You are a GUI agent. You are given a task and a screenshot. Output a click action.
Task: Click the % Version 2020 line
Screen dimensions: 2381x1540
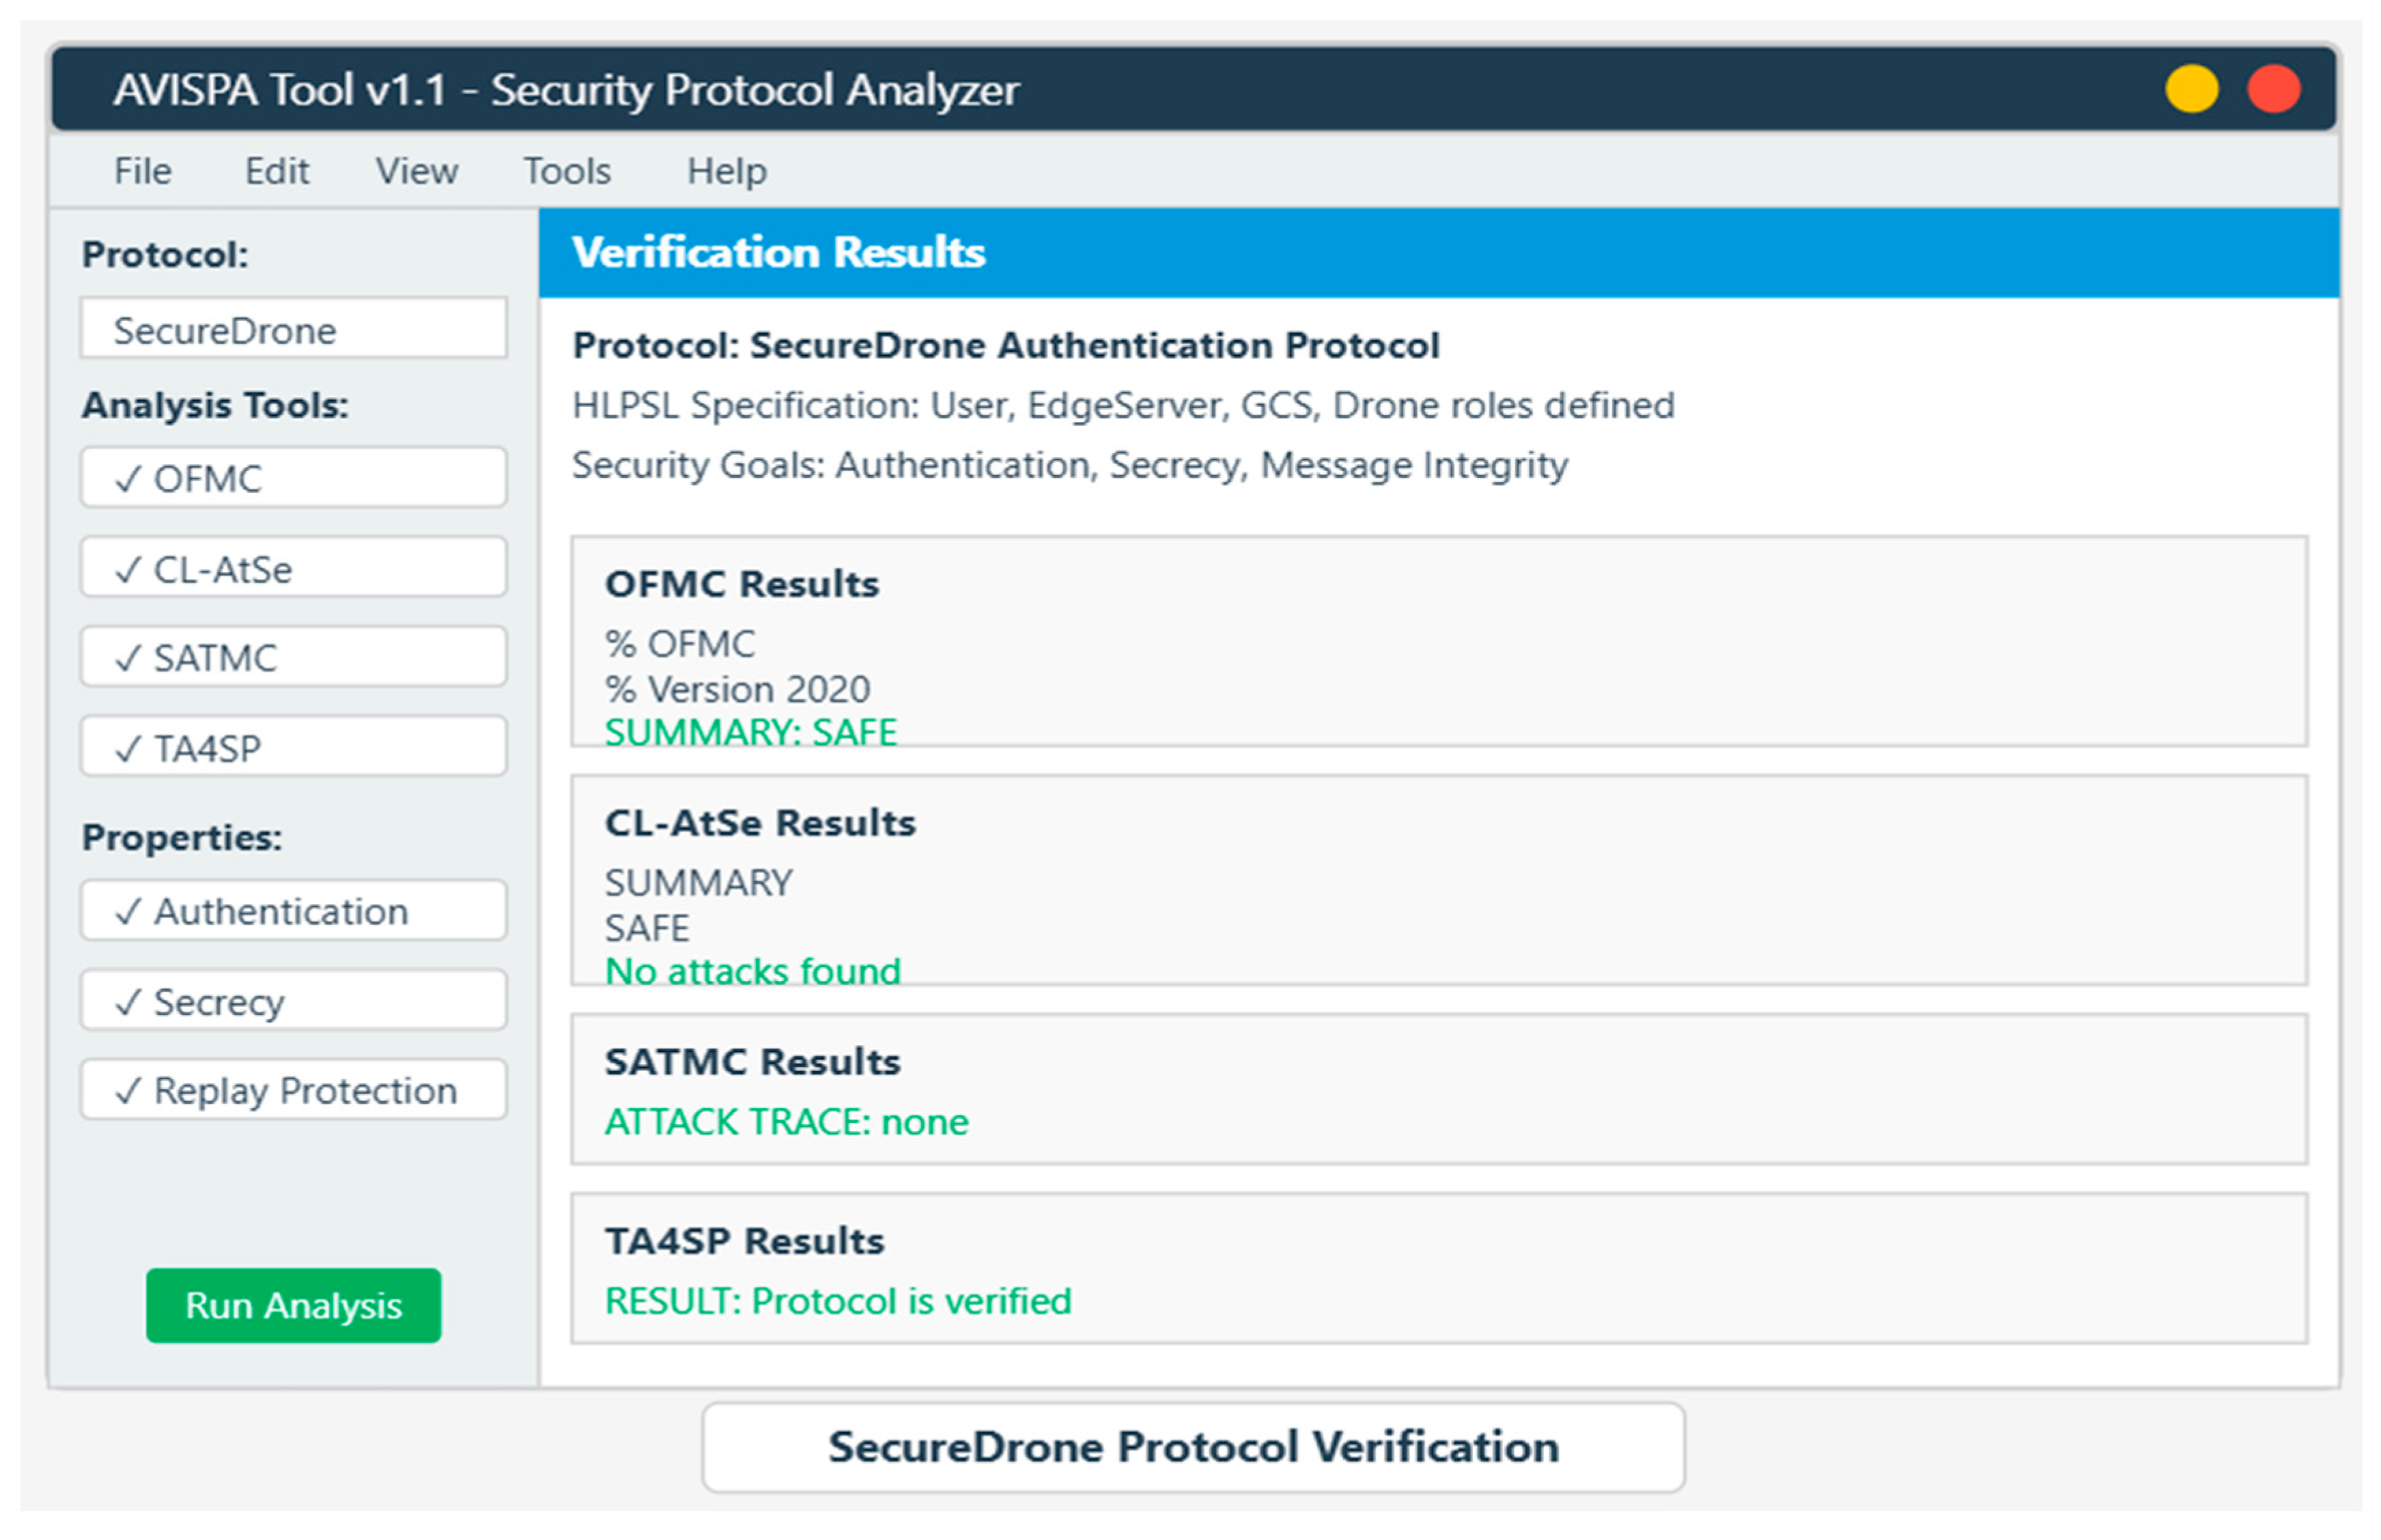(737, 689)
